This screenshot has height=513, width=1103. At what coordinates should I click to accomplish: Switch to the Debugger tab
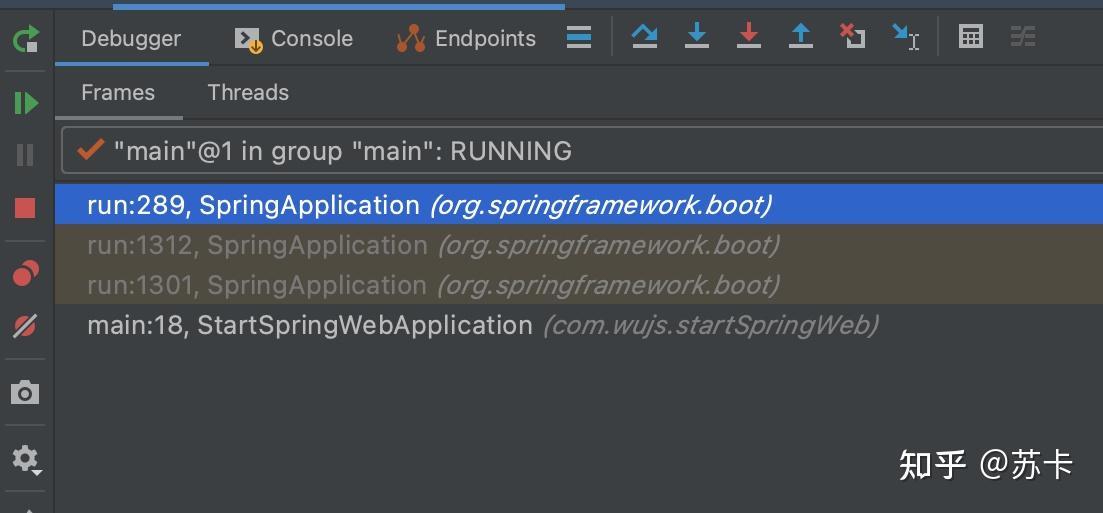coord(132,38)
